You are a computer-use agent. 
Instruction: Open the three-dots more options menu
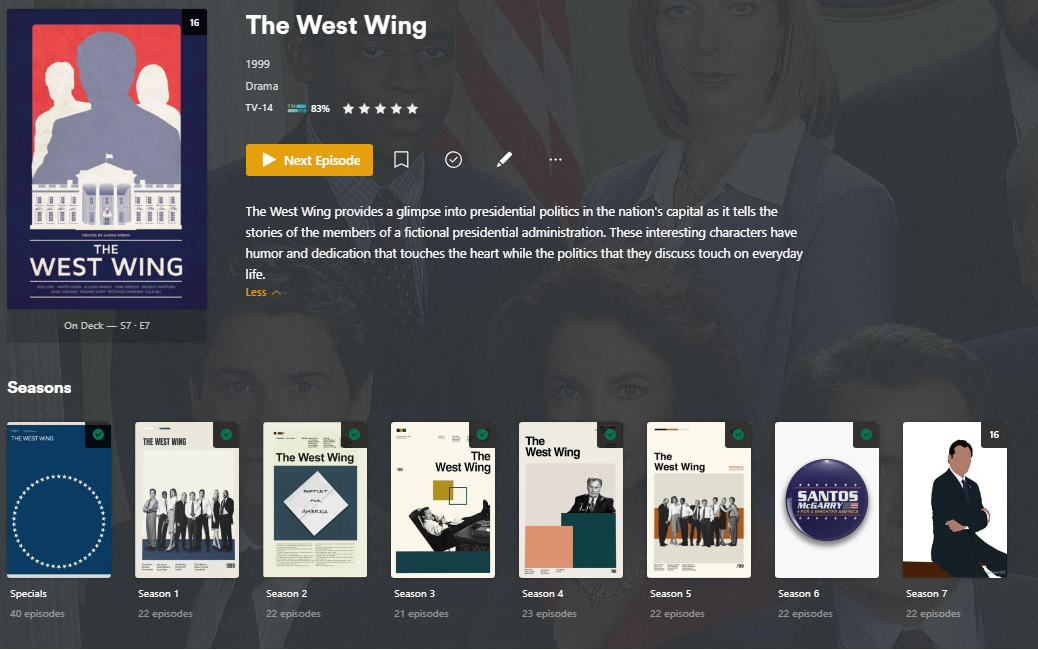[555, 160]
